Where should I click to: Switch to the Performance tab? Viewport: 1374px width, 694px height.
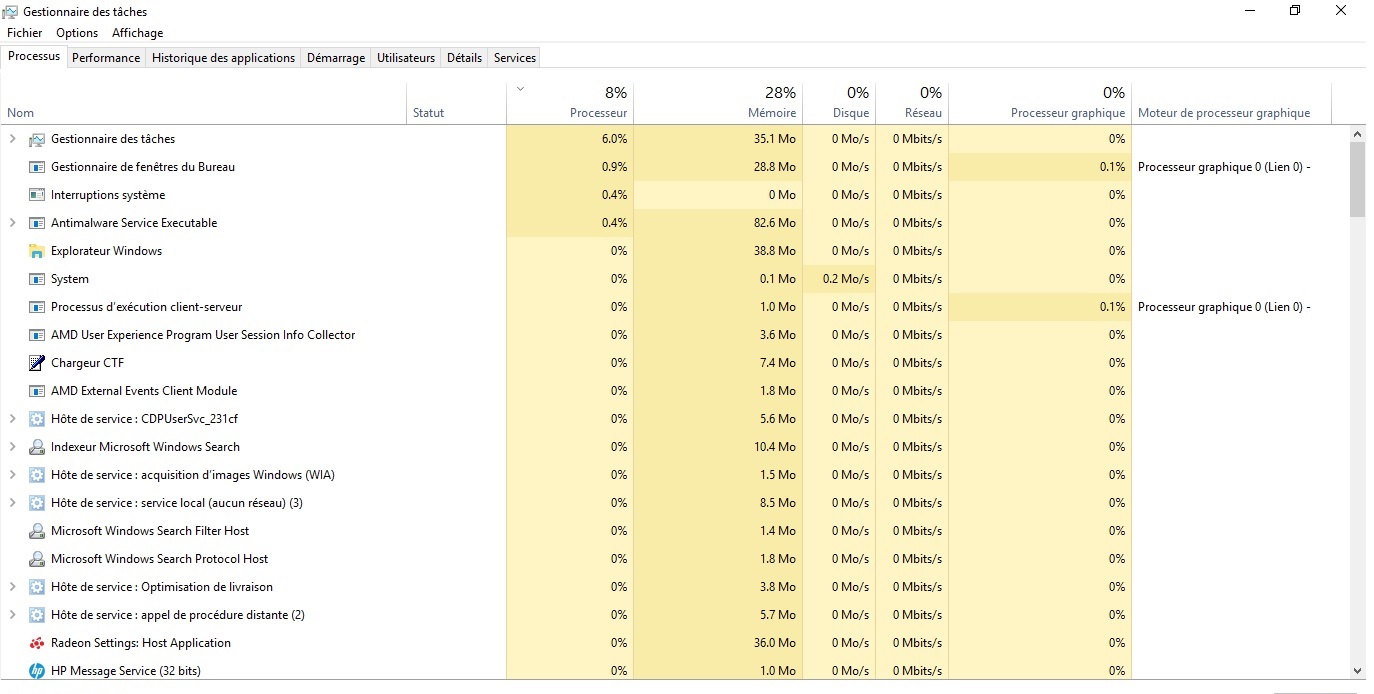[106, 58]
